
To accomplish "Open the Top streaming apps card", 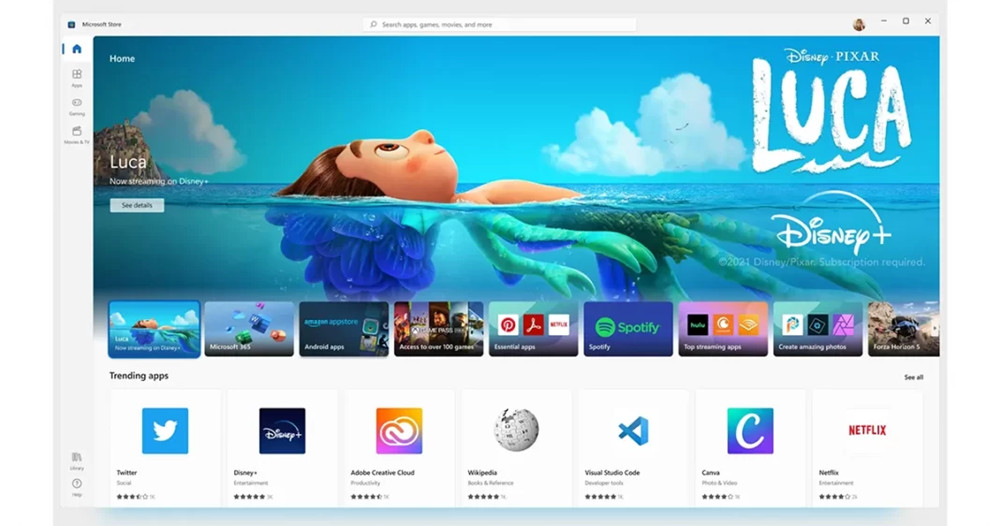I will (723, 329).
